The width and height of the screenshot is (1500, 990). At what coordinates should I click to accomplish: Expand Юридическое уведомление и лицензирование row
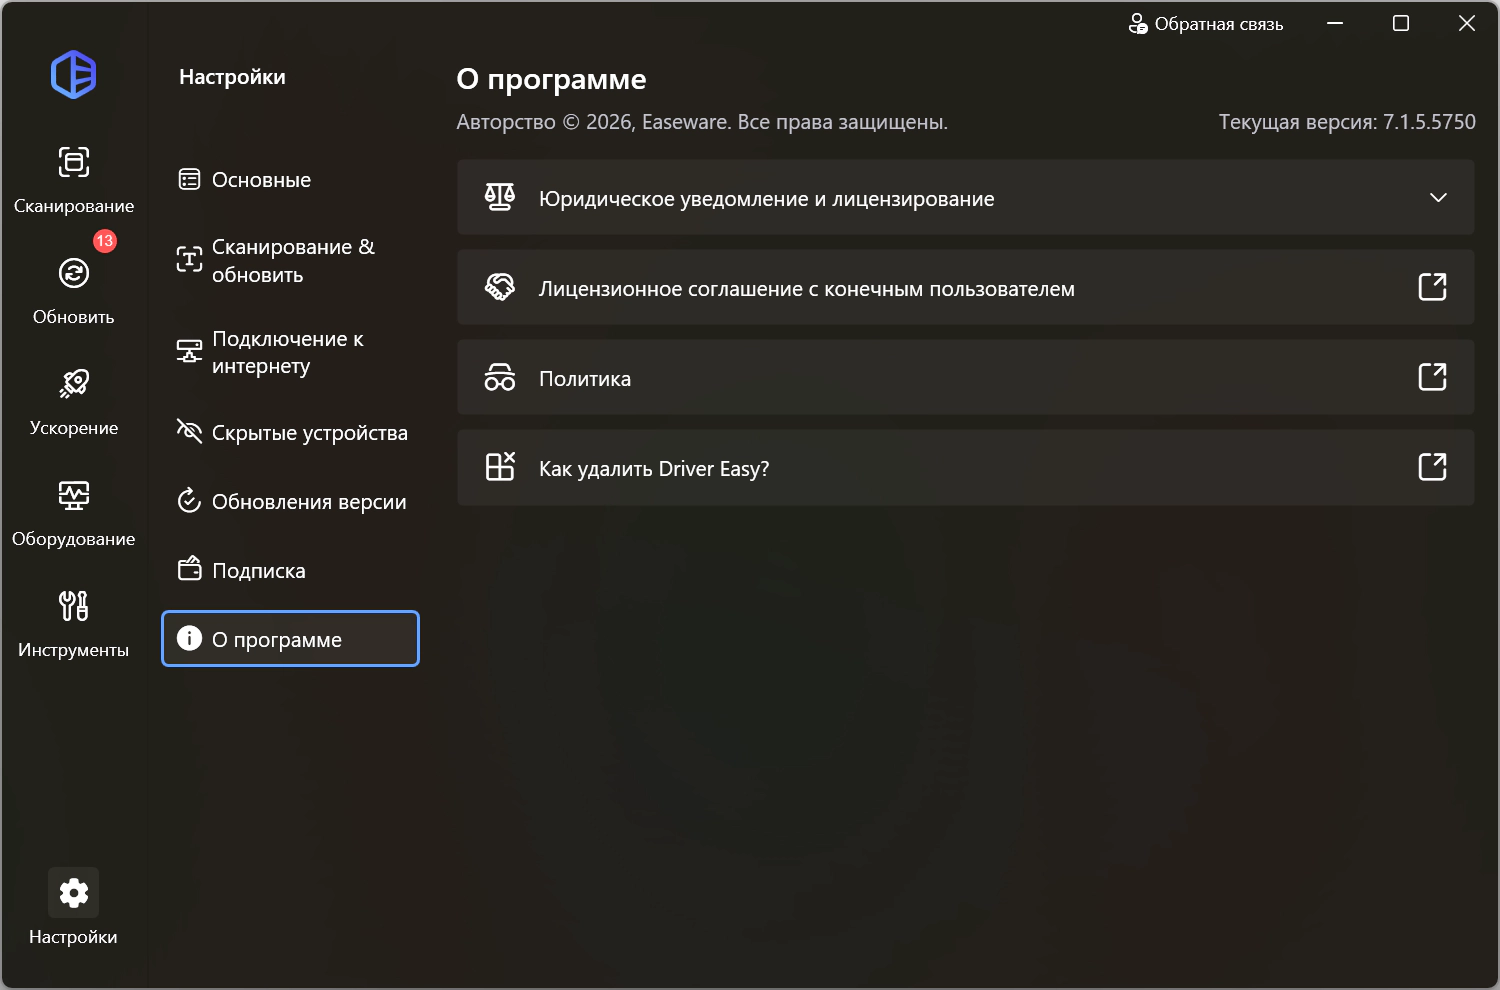[966, 197]
